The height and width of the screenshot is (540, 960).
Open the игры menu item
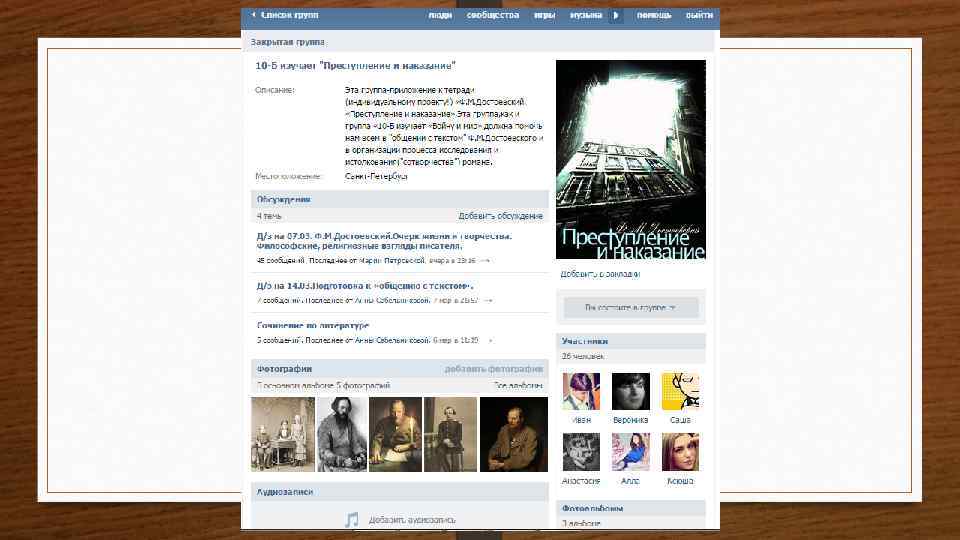[544, 15]
